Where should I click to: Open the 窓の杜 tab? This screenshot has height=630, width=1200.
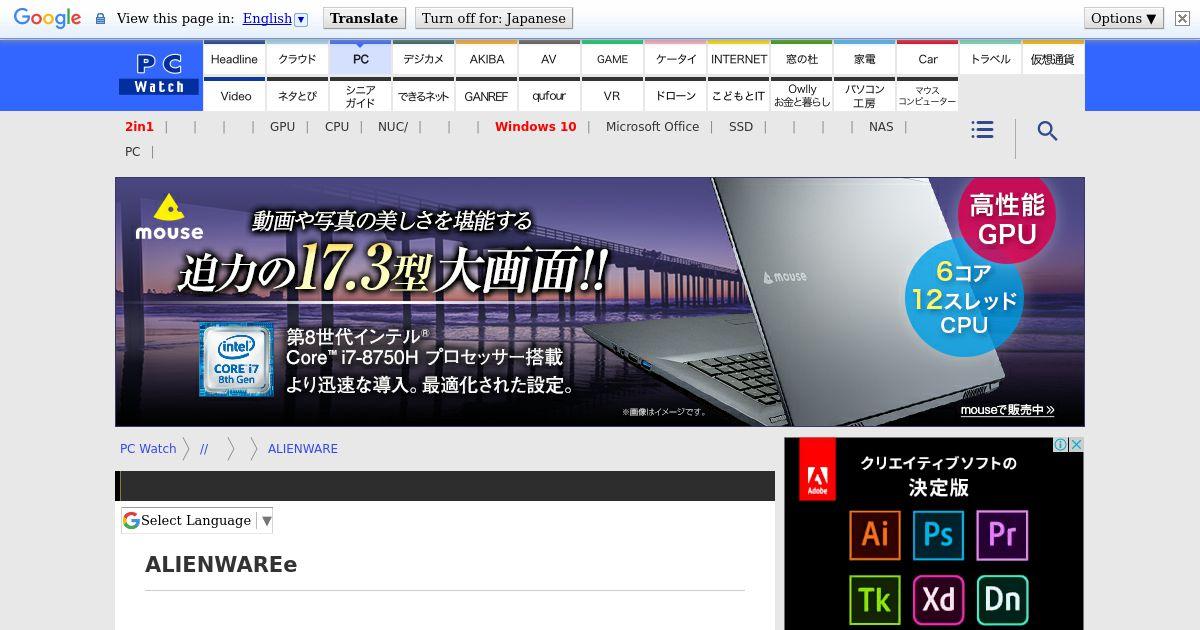tap(801, 59)
